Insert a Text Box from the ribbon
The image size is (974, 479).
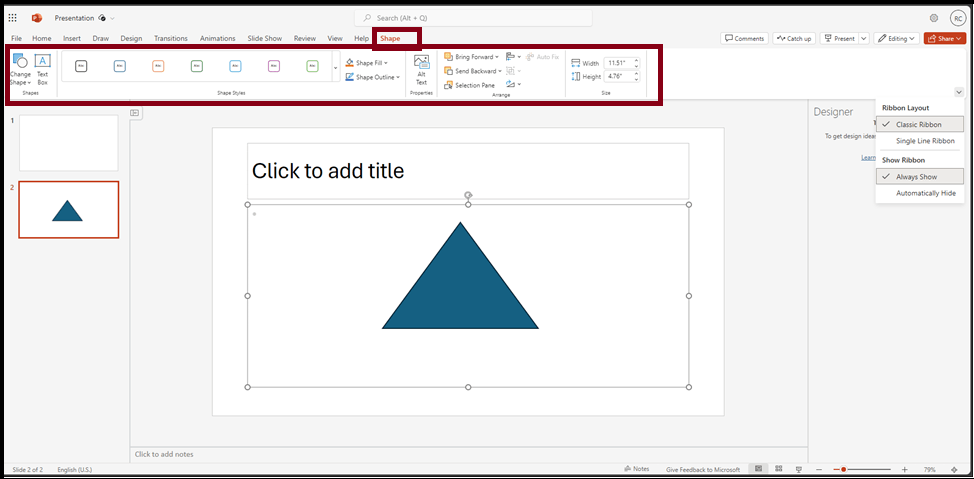pyautogui.click(x=42, y=69)
